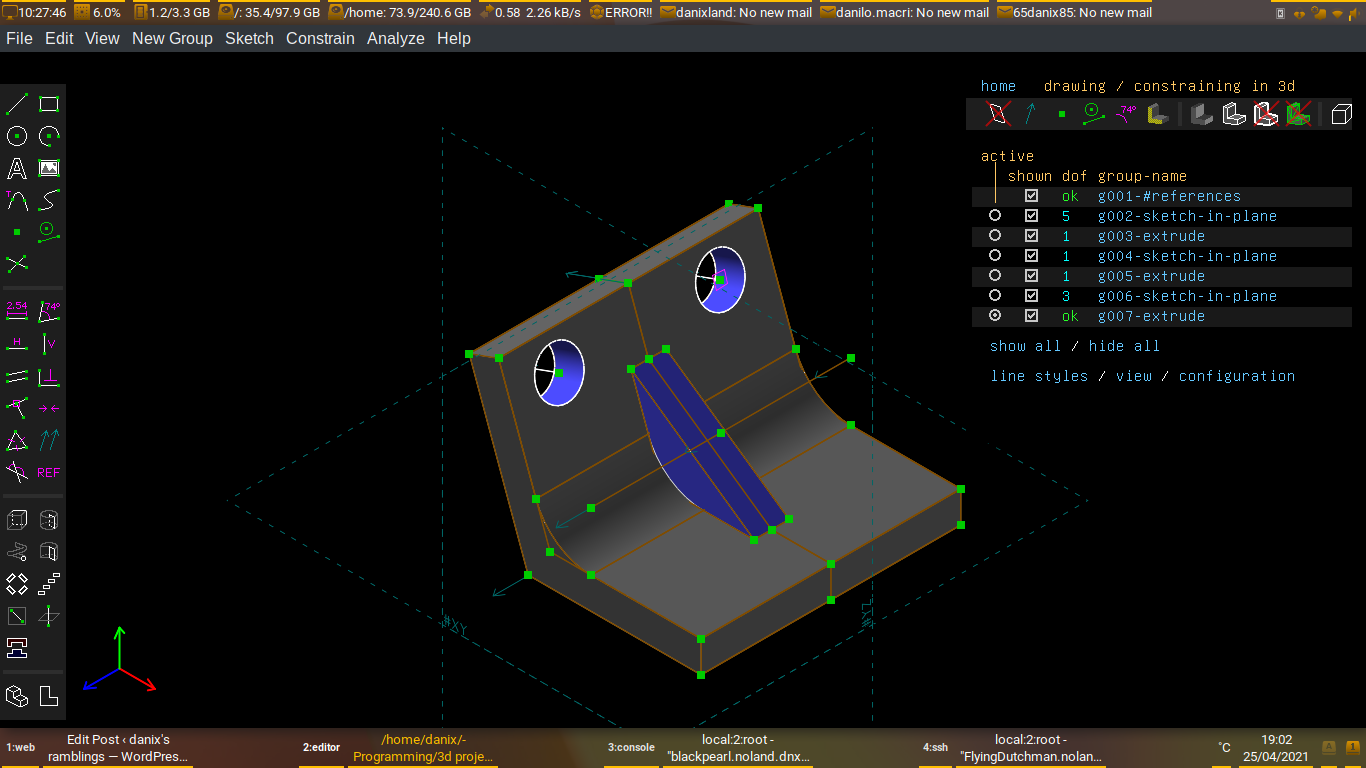Screen dimensions: 1366x768
Task: Apply the Horizontal constraint
Action: 16,343
